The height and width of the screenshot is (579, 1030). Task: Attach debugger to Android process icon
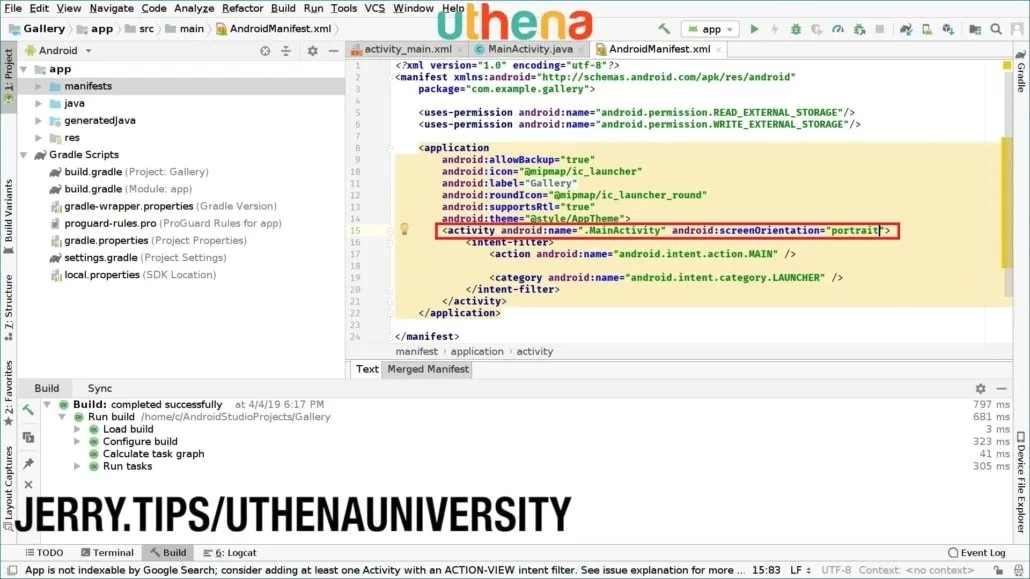click(859, 29)
